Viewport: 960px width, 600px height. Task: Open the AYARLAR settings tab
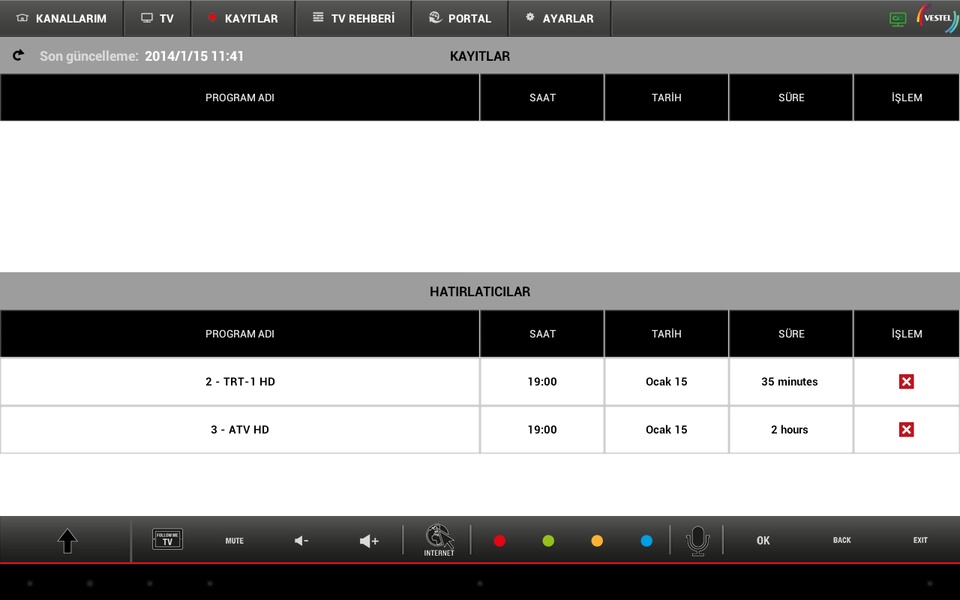click(560, 18)
